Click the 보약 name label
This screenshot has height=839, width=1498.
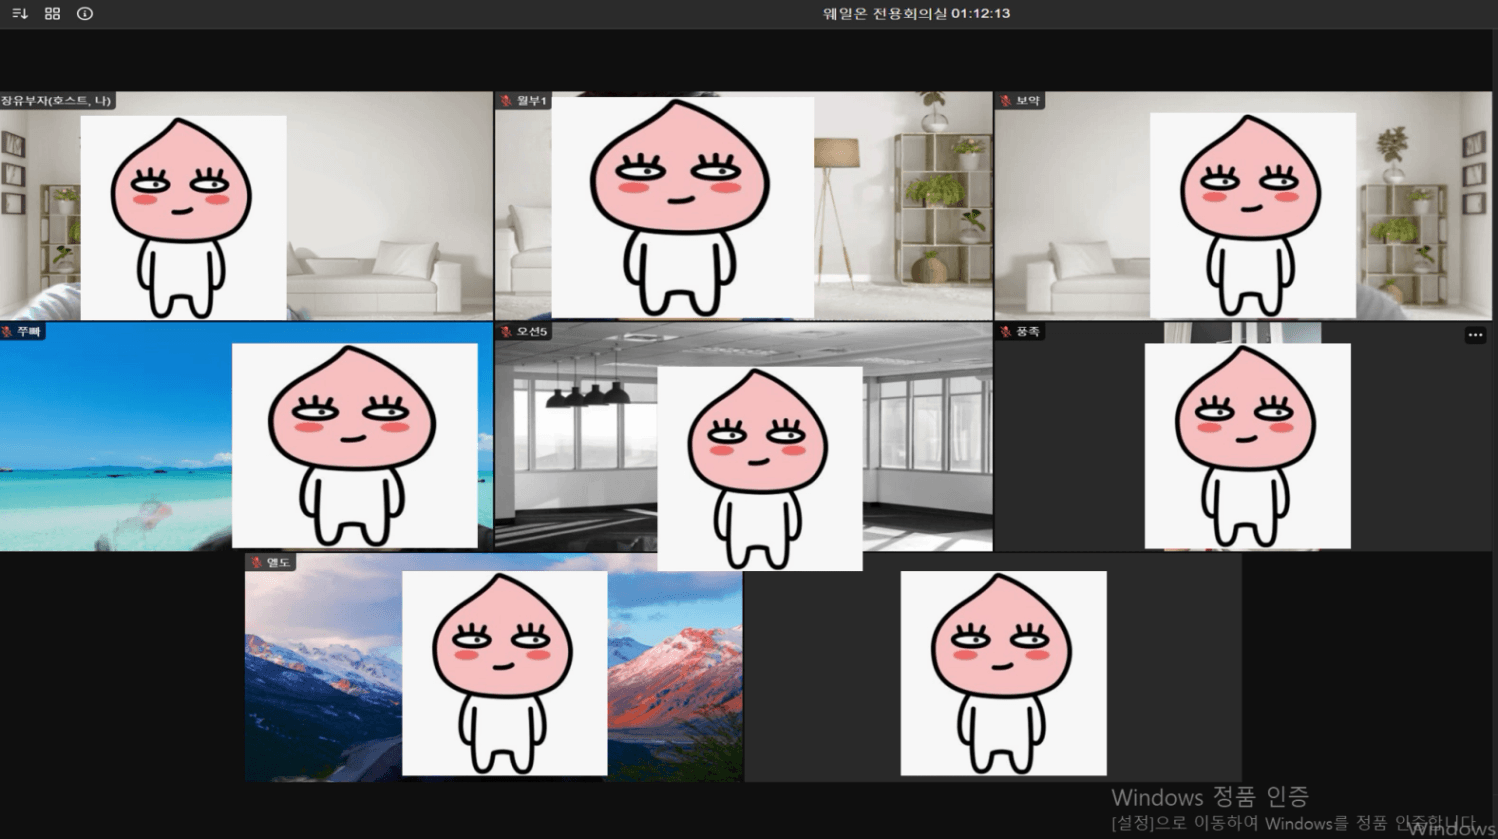[1028, 101]
